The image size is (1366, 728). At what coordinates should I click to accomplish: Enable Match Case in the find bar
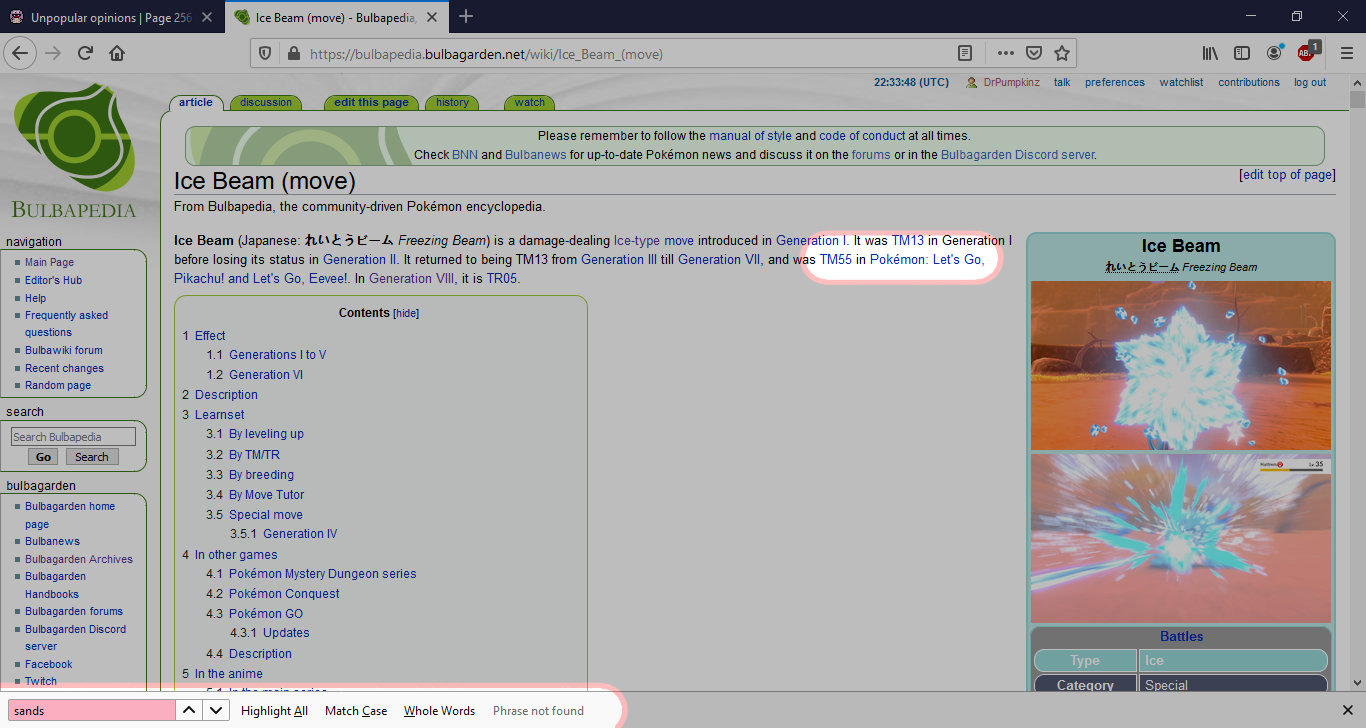[356, 711]
